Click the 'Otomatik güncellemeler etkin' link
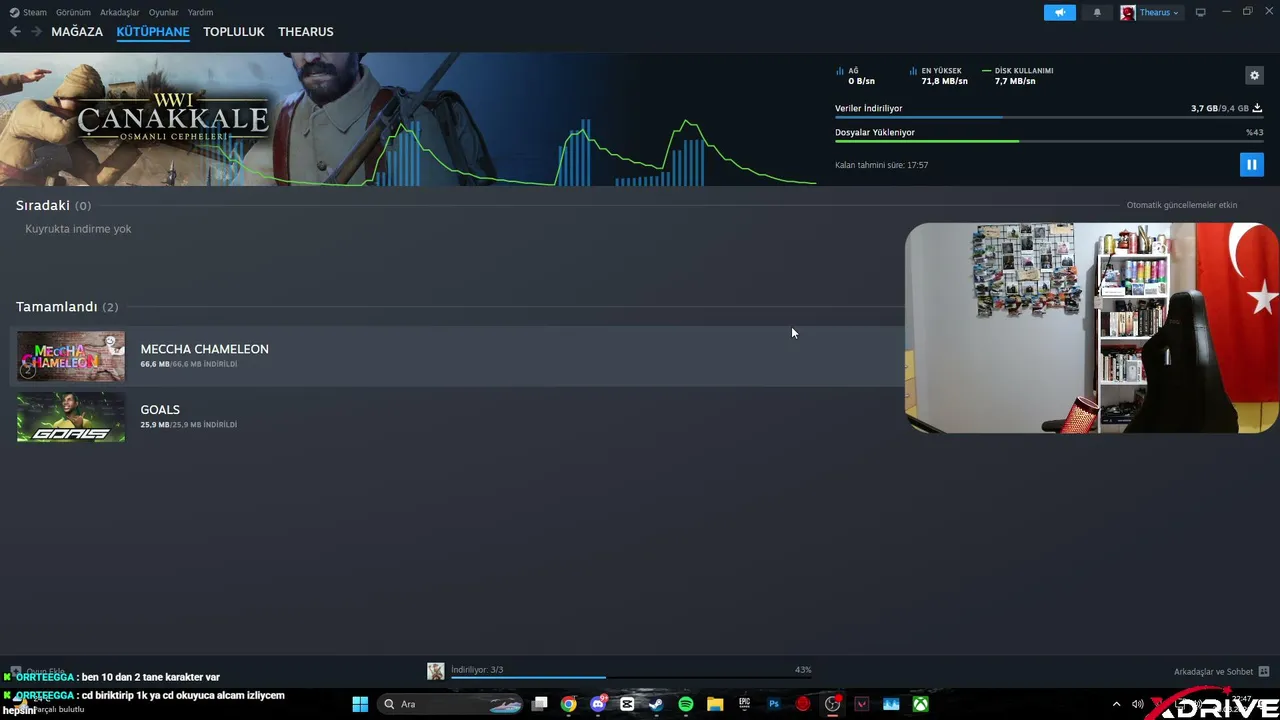1280x720 pixels. 1182,205
